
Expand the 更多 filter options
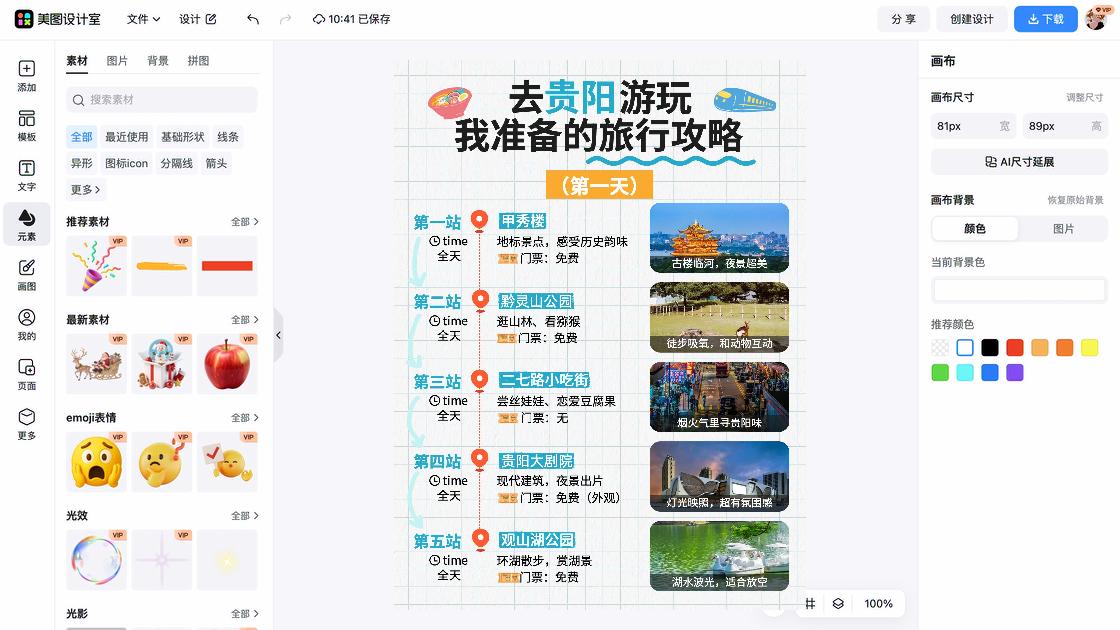(84, 189)
